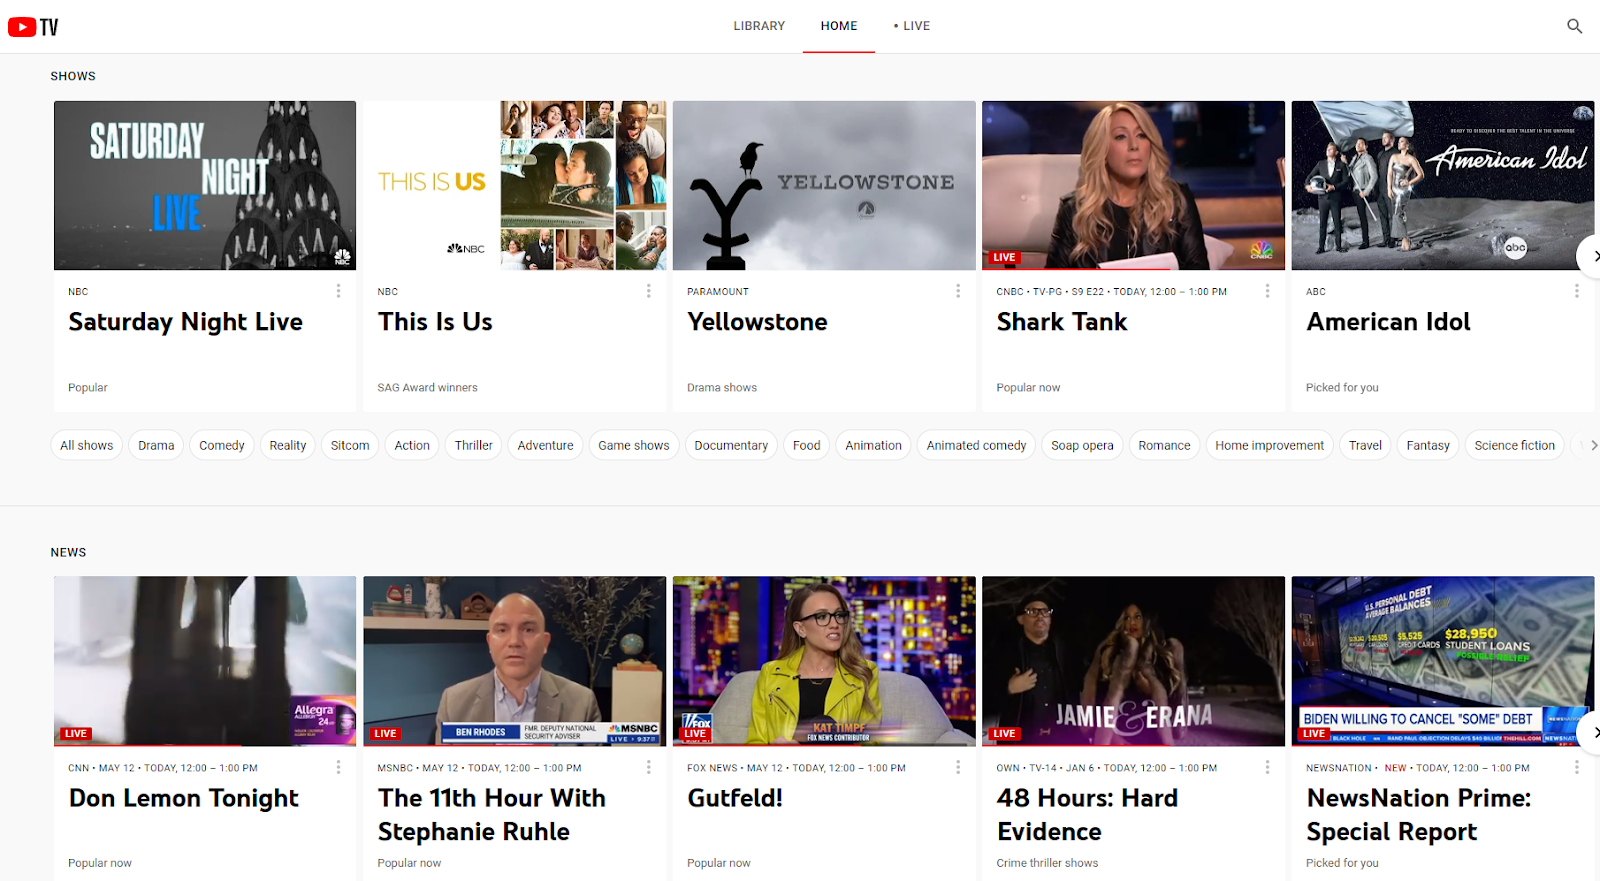Open more options for The 11th Hour
This screenshot has width=1600, height=881.
pyautogui.click(x=648, y=767)
